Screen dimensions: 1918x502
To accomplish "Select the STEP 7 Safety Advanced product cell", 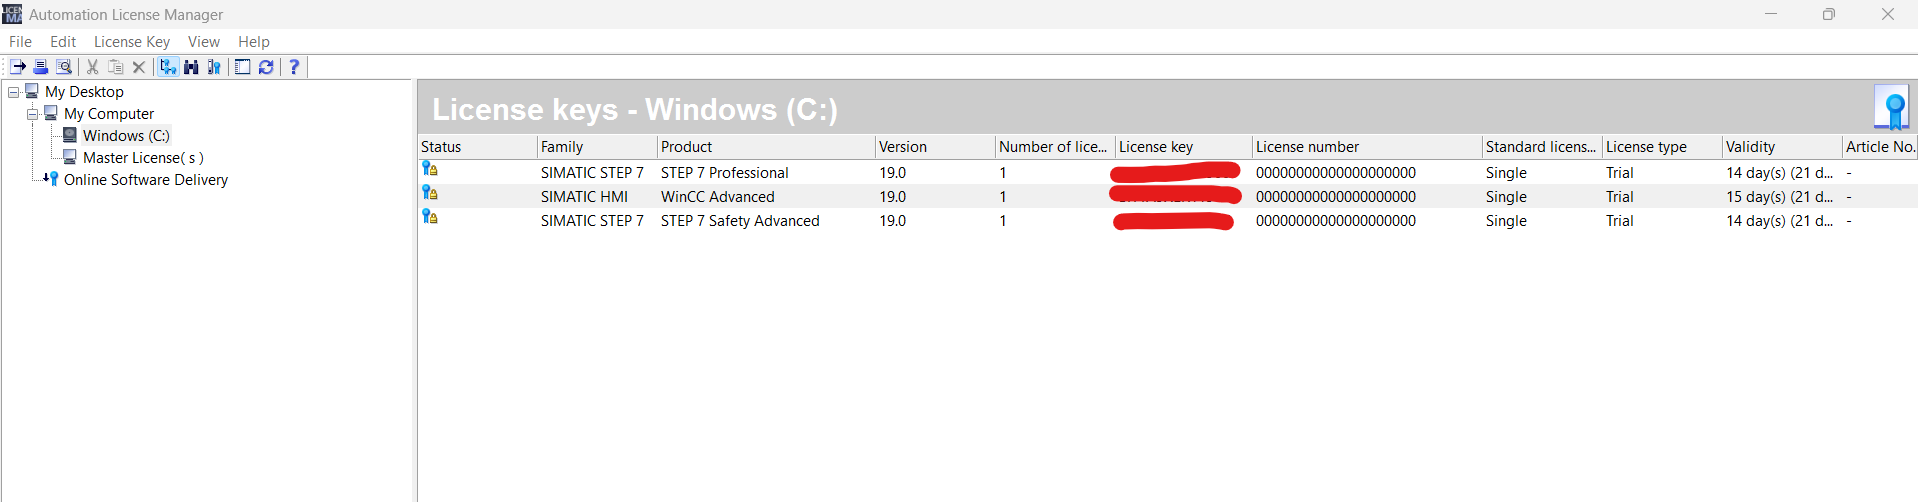I will [740, 221].
